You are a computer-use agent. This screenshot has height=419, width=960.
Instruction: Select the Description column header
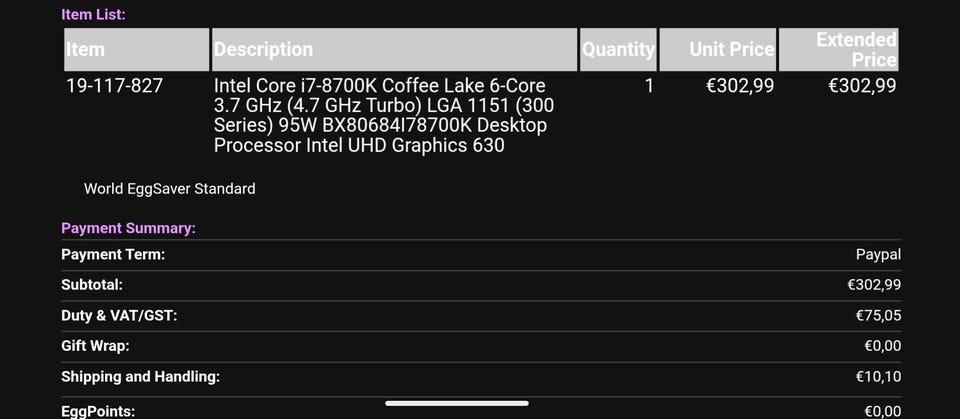tap(264, 49)
